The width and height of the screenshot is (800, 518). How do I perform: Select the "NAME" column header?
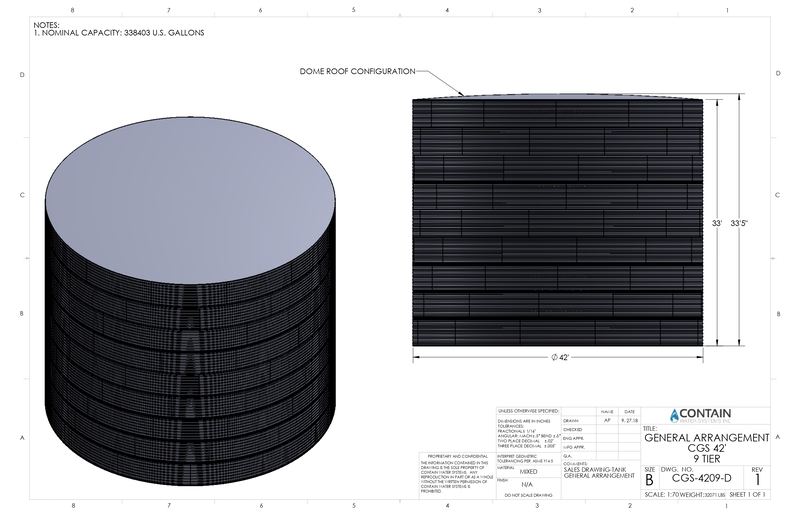pyautogui.click(x=607, y=411)
